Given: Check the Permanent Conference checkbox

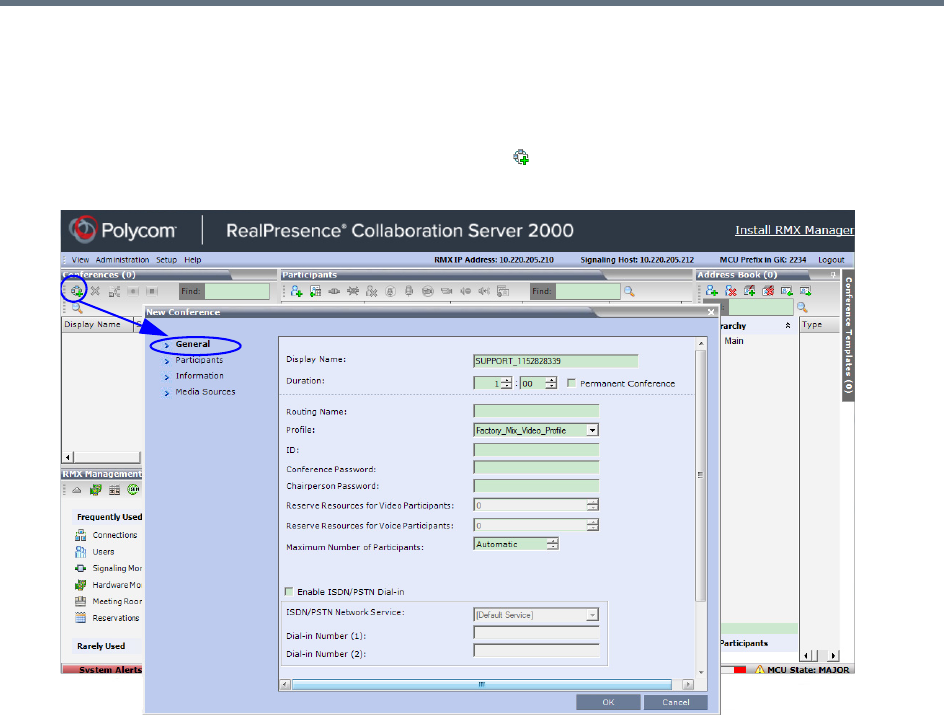Looking at the screenshot, I should (571, 383).
